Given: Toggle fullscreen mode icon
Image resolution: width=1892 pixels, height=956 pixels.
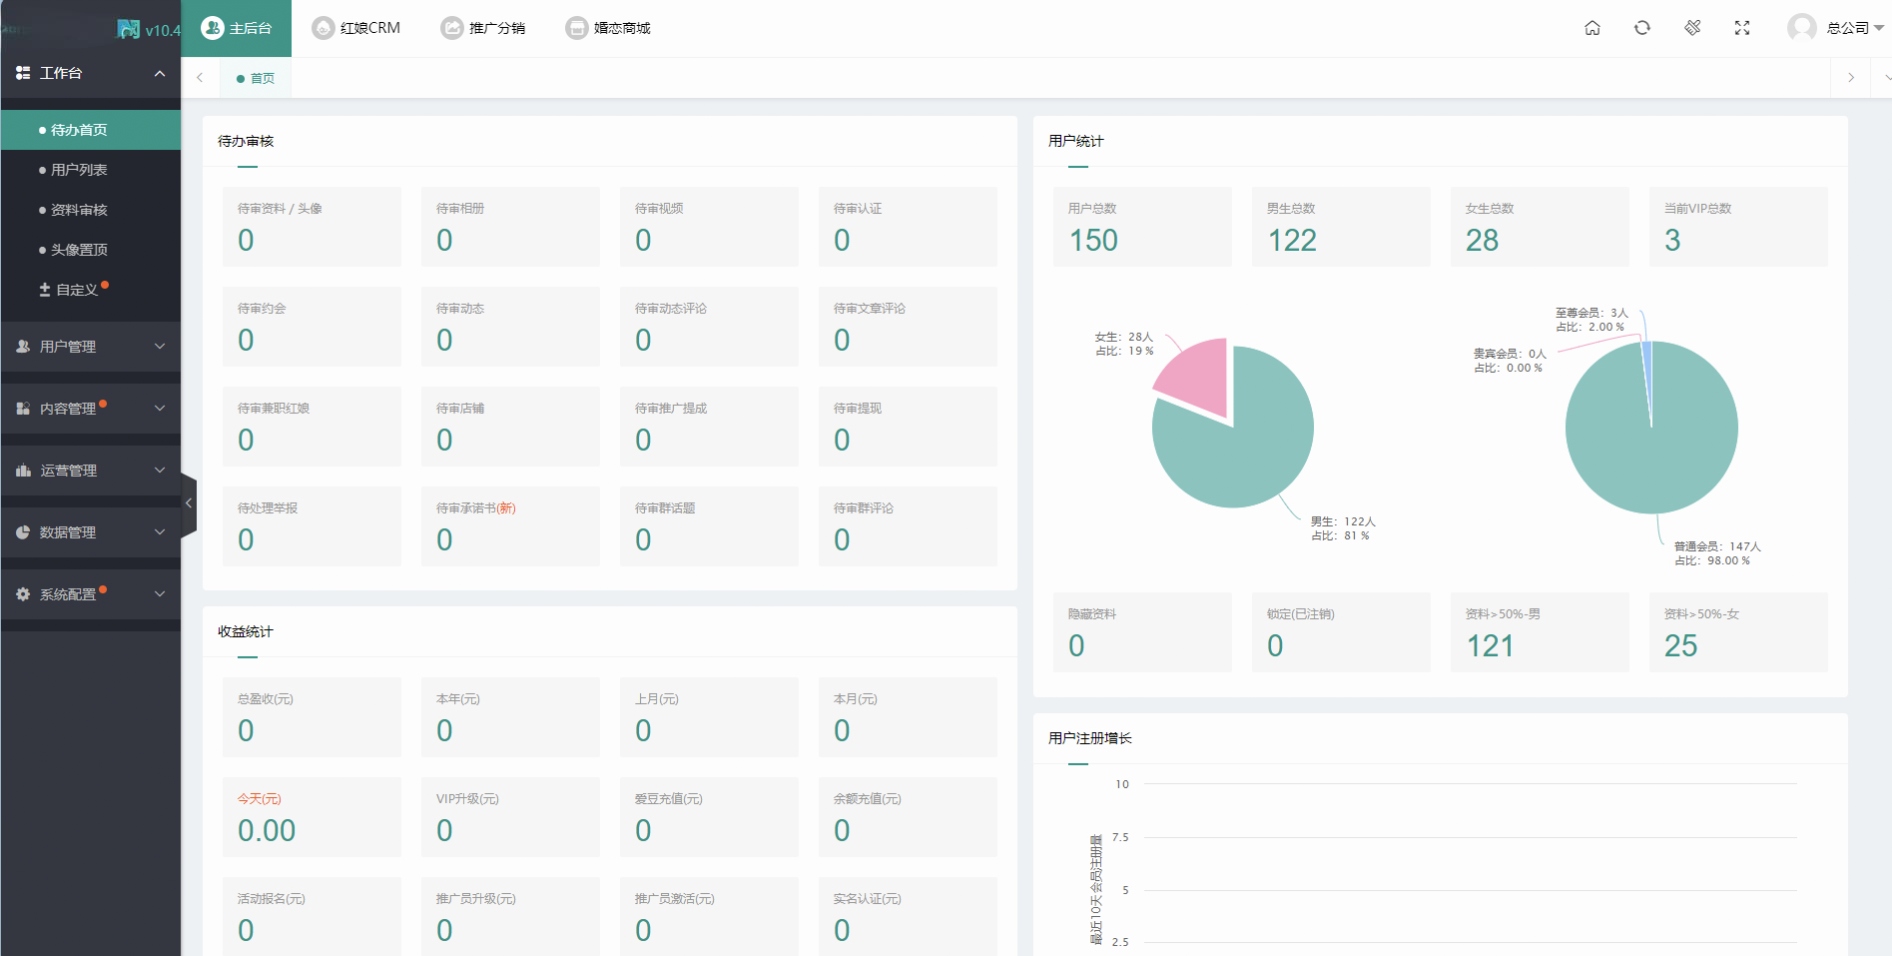Looking at the screenshot, I should pyautogui.click(x=1742, y=28).
